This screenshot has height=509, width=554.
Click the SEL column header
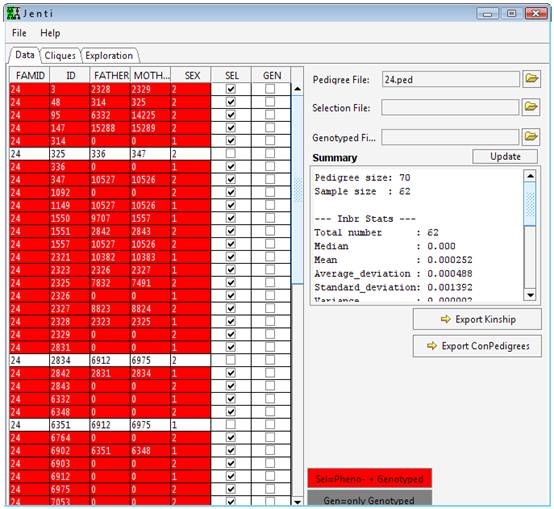231,75
